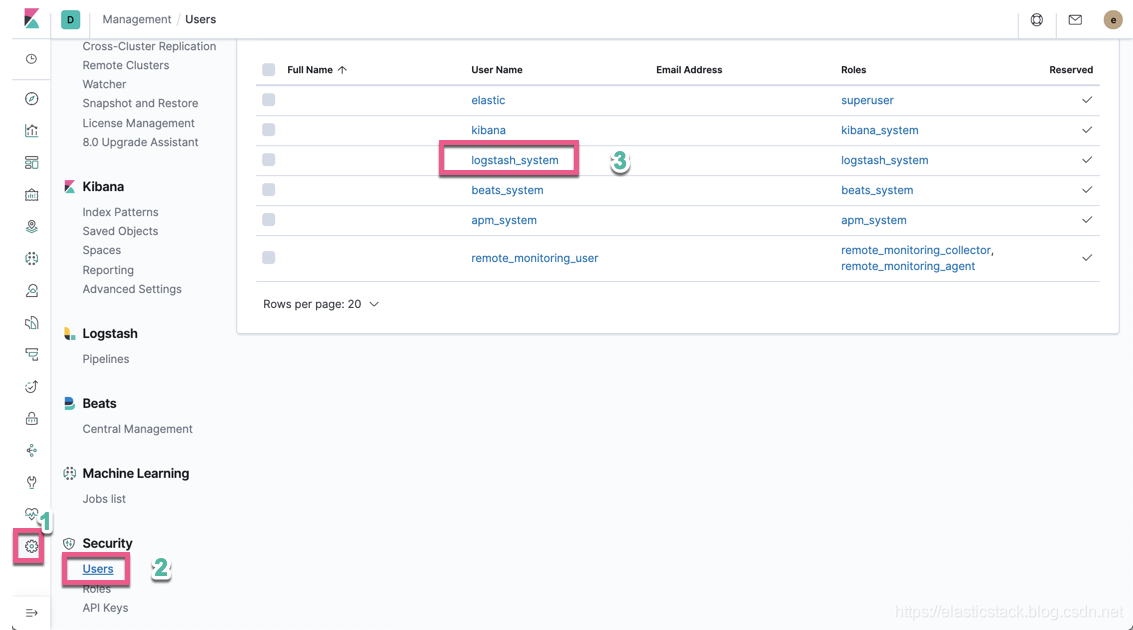Open Remote Clusters menu item

pos(126,65)
